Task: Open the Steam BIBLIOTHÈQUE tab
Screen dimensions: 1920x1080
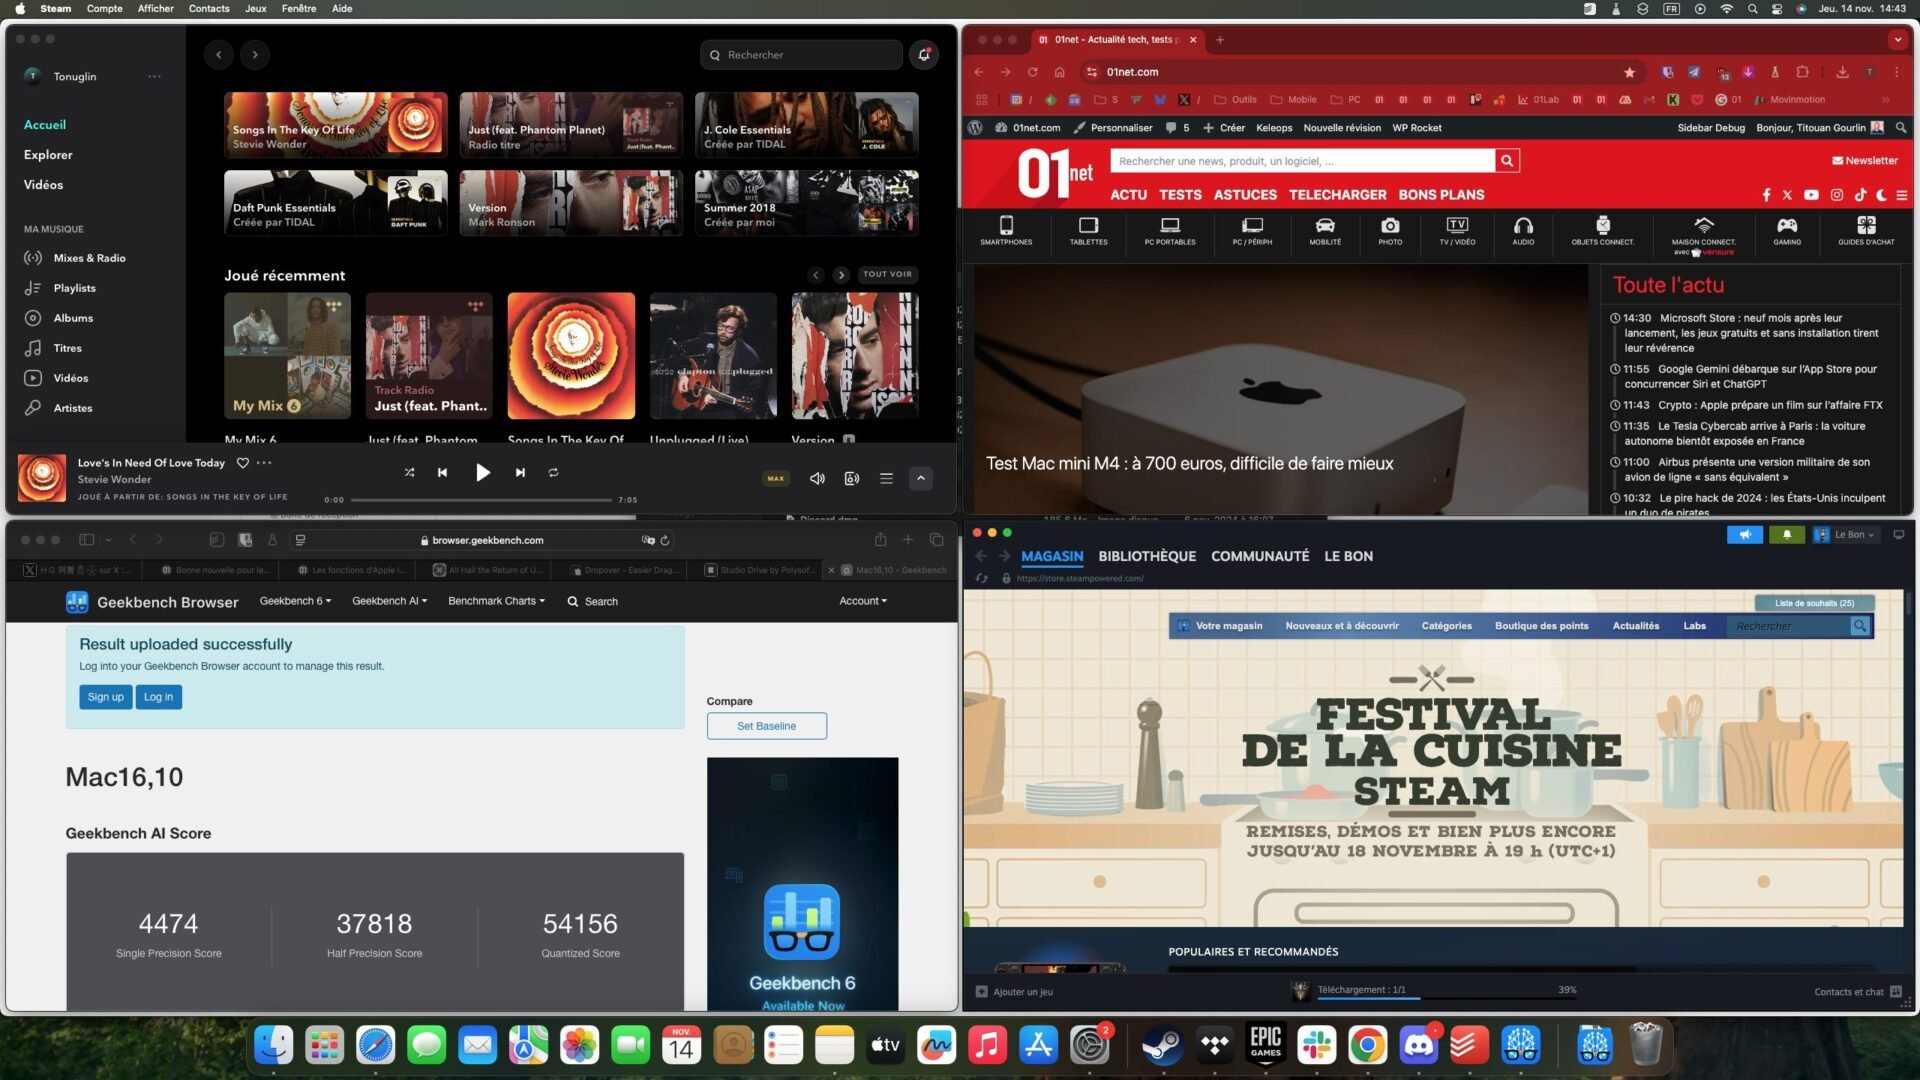Action: (1147, 556)
